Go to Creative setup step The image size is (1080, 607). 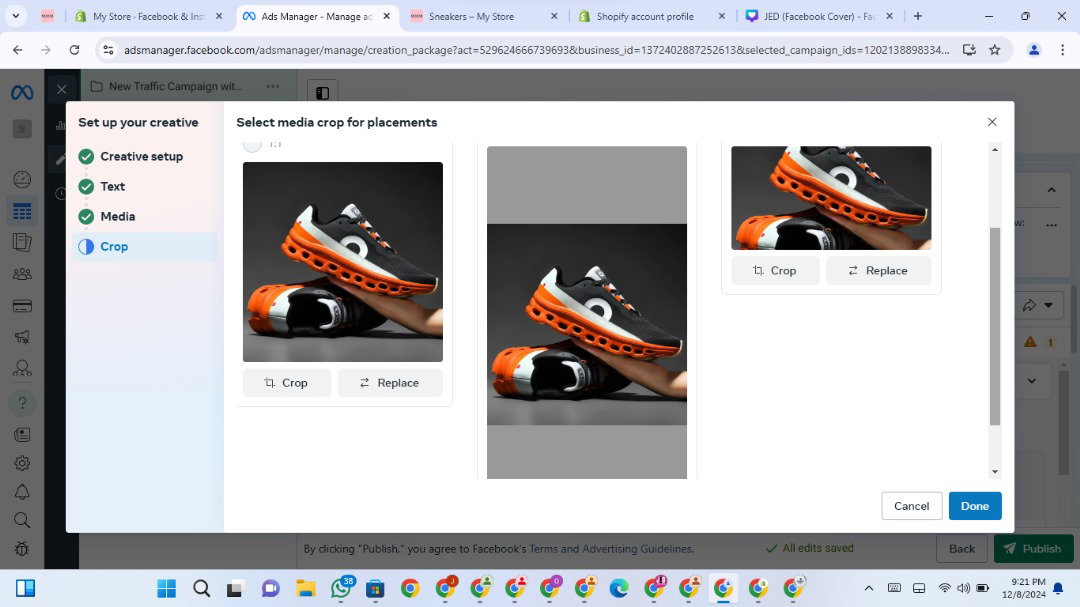[141, 156]
